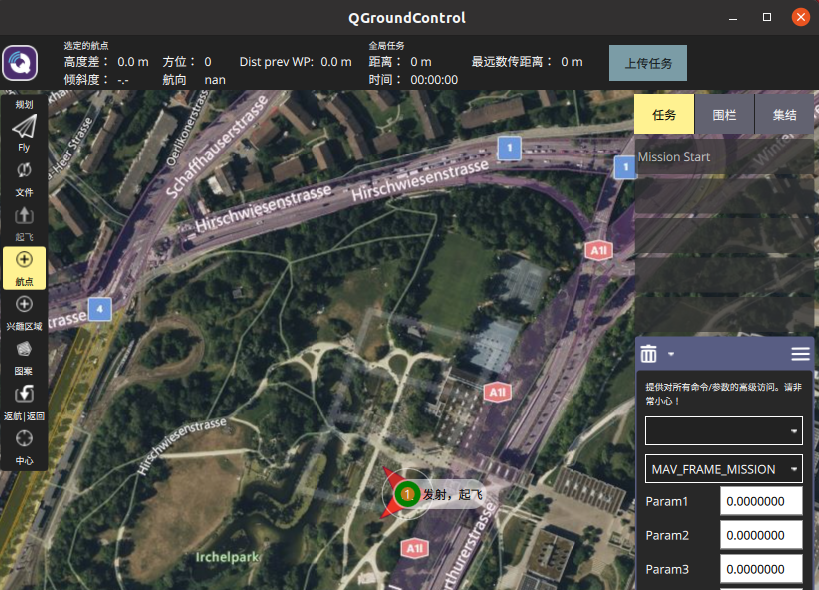Open the MAV_FRAME_MISSION frame dropdown

723,469
